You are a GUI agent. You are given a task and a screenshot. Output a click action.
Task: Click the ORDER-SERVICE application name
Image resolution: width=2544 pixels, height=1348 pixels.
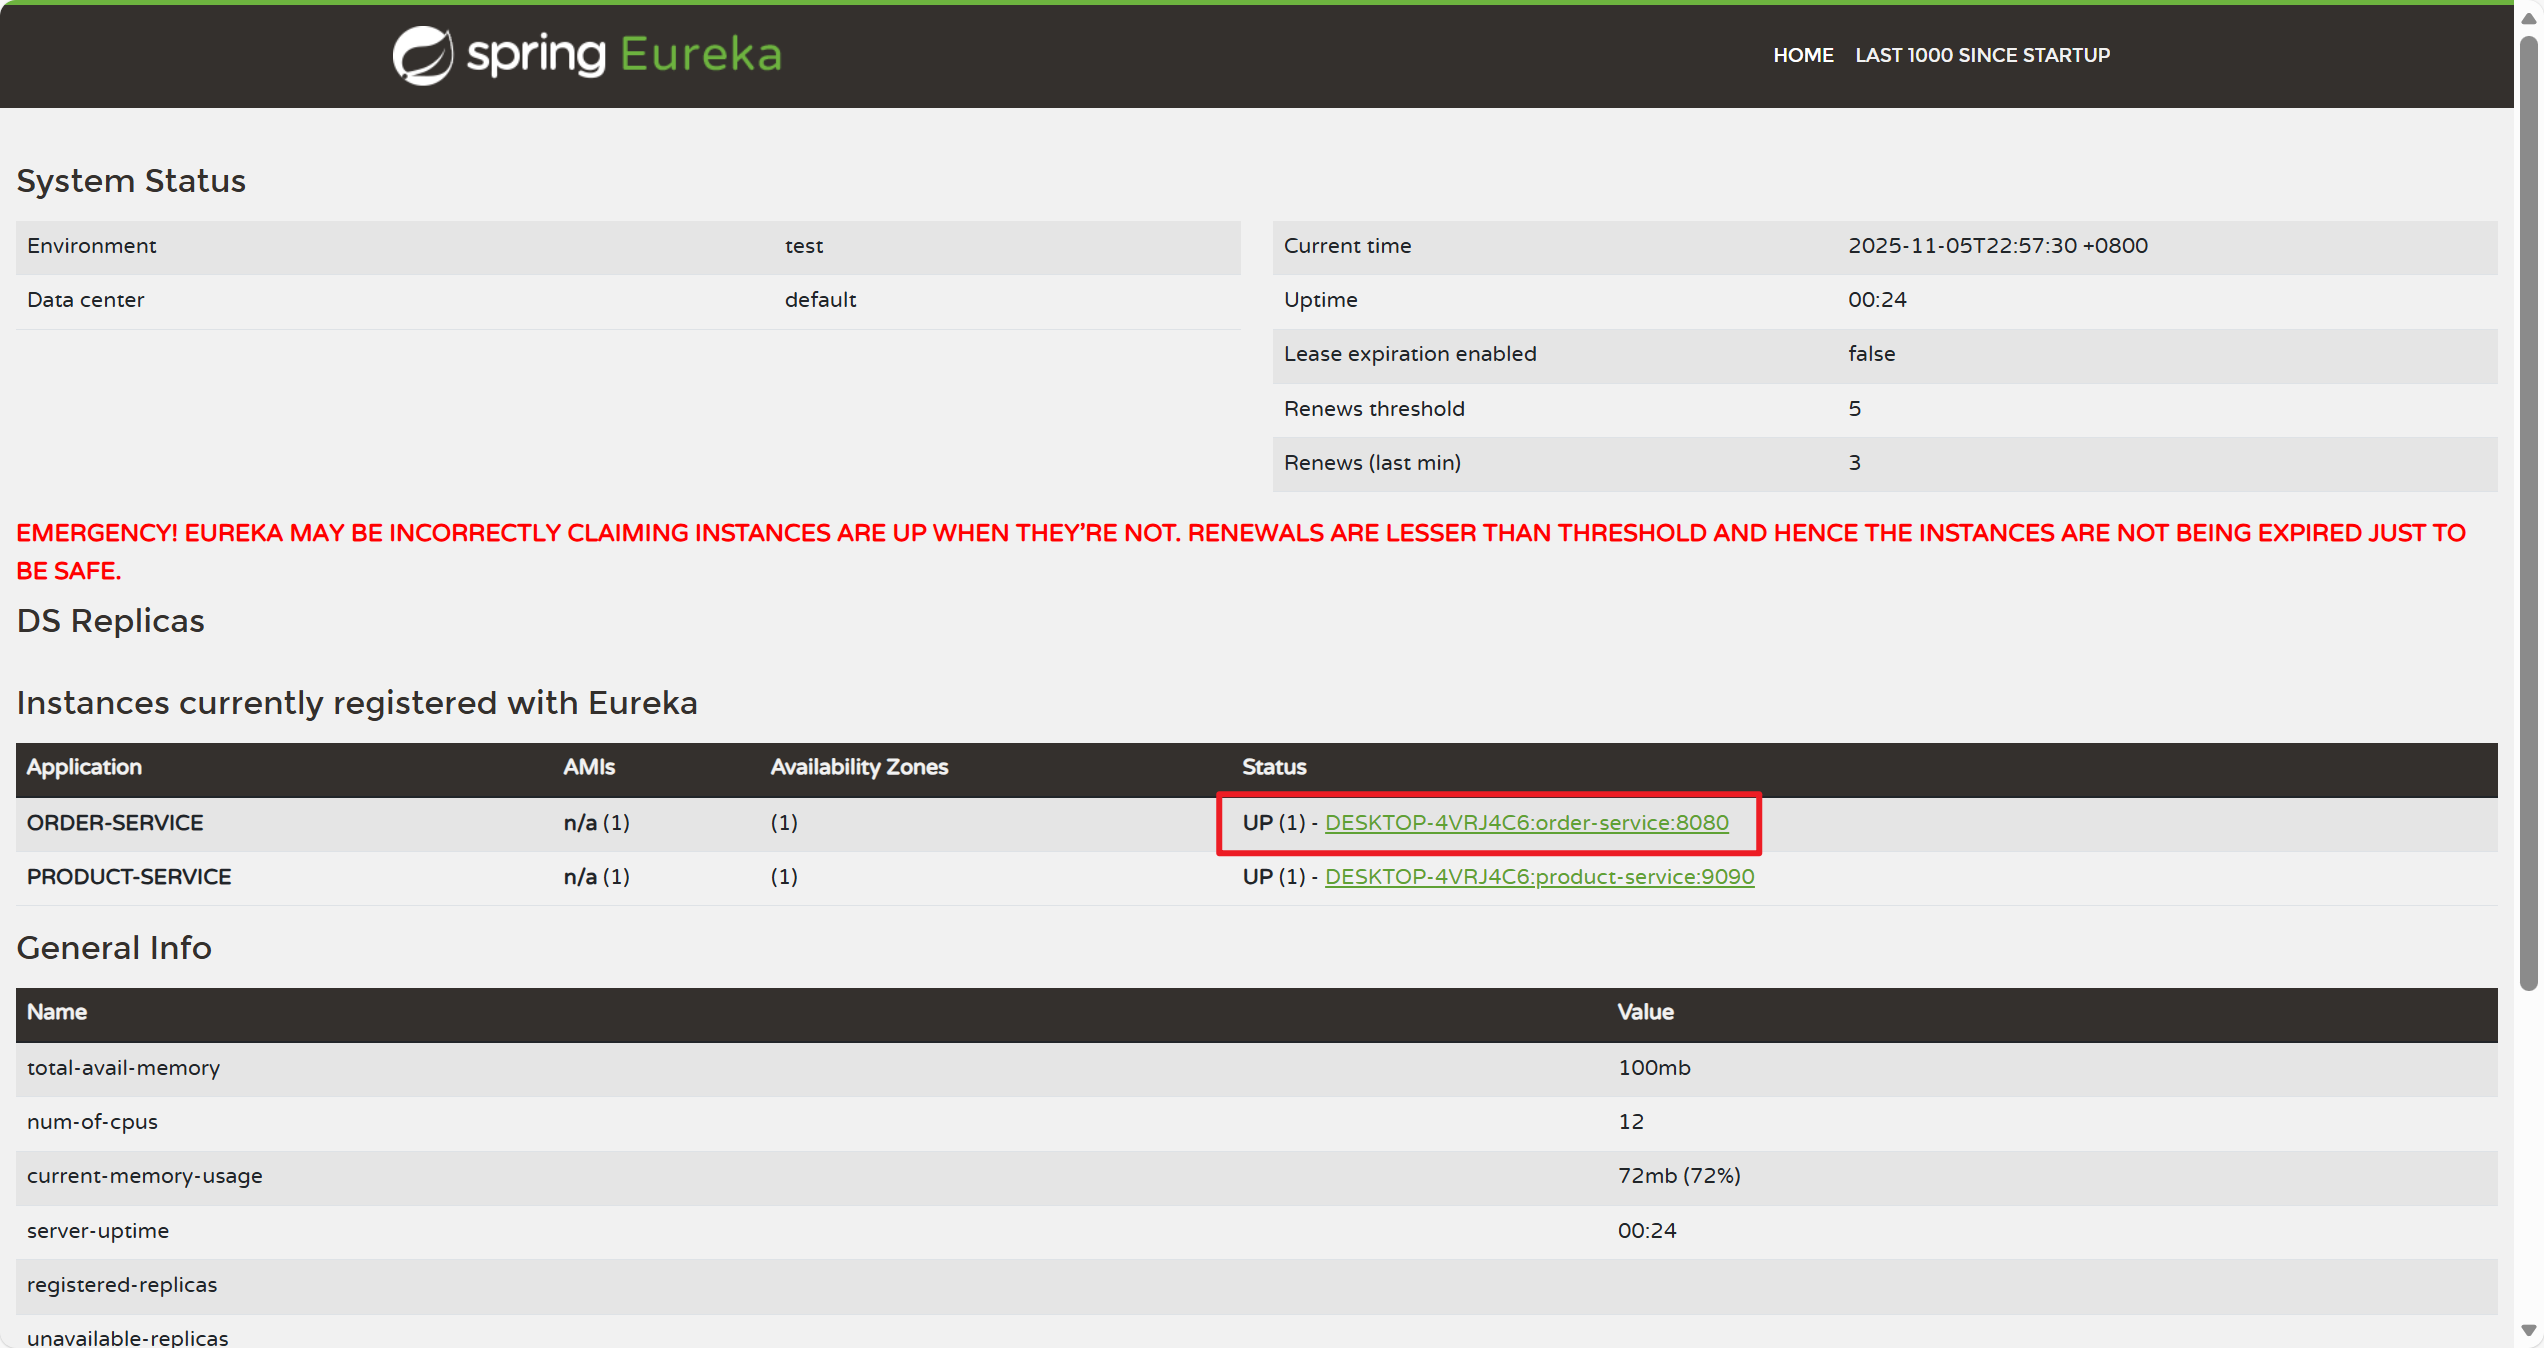(115, 822)
